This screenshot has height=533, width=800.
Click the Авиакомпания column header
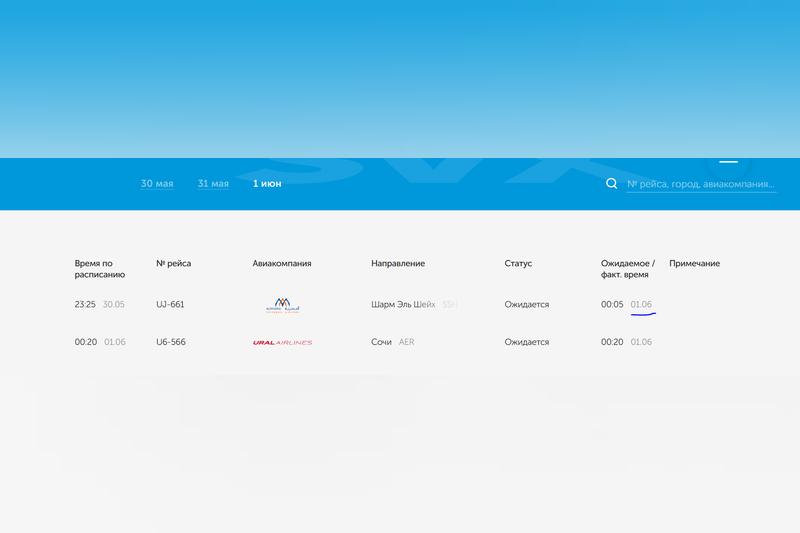pos(282,263)
